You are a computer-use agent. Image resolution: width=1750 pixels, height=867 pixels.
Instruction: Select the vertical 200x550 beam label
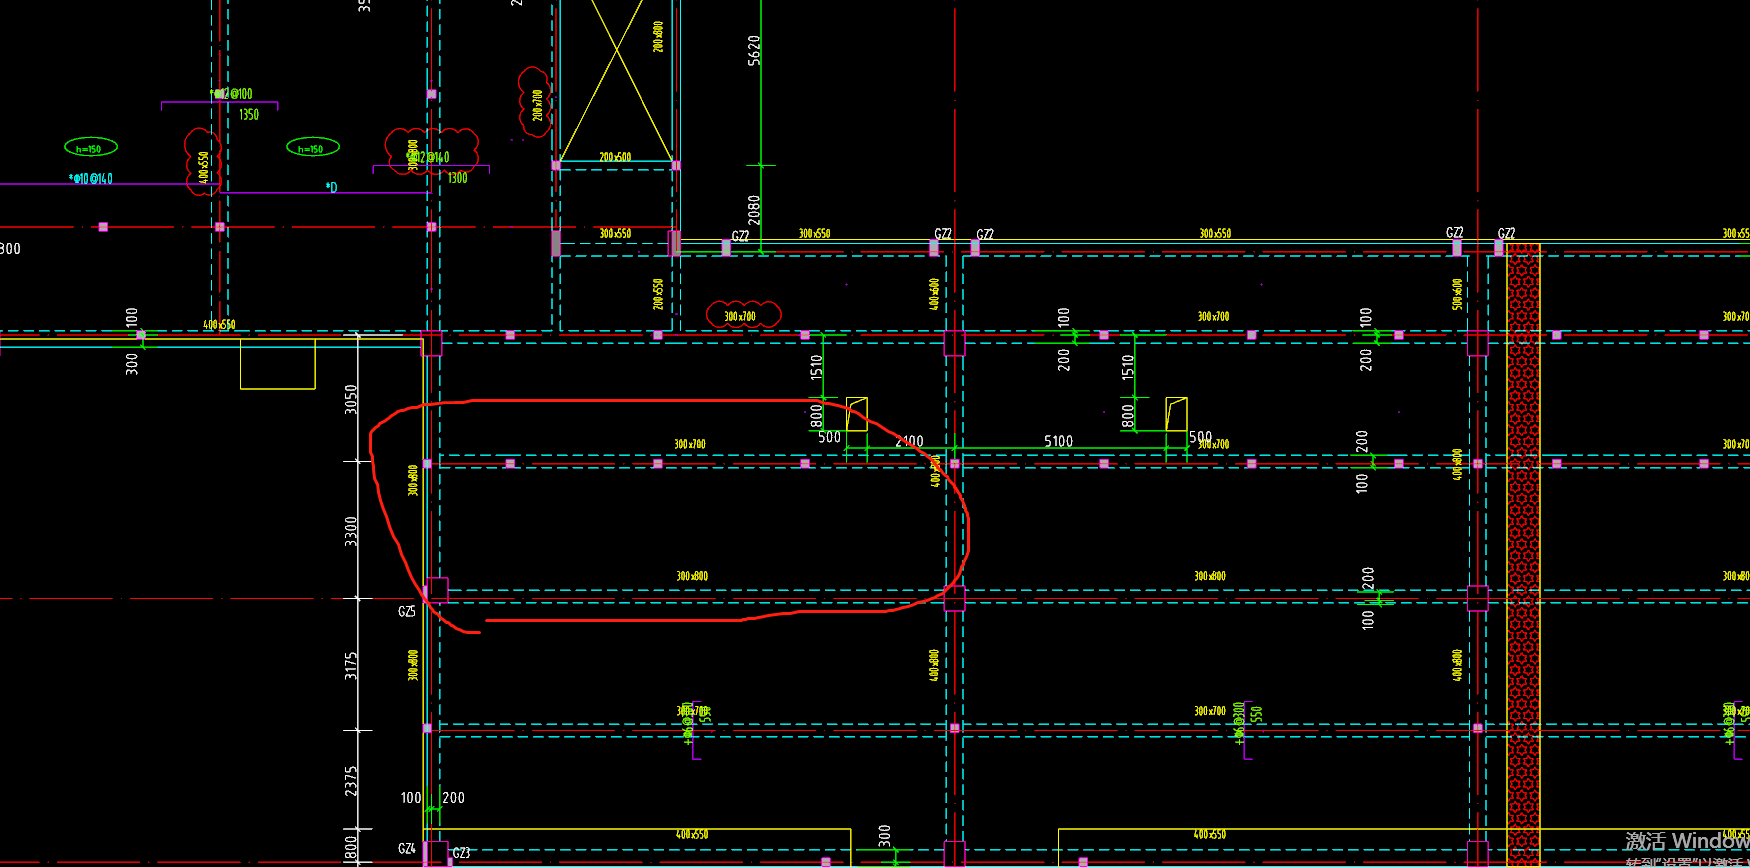(658, 294)
